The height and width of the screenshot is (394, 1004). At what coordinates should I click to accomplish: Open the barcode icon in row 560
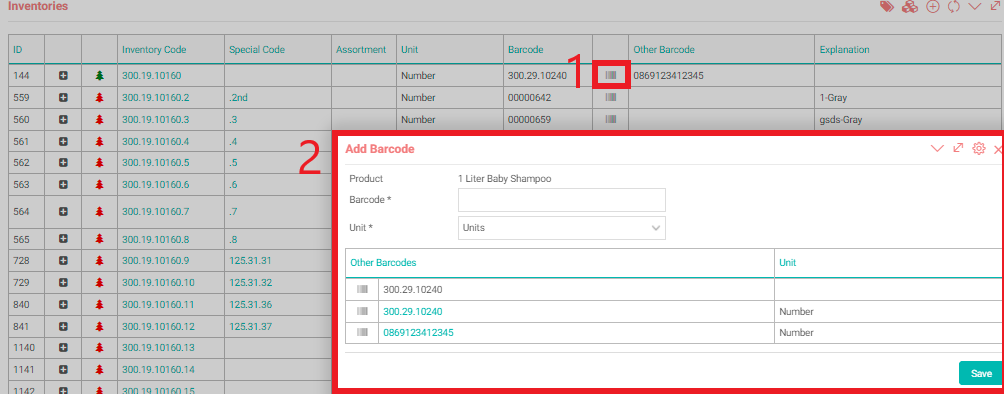point(611,119)
